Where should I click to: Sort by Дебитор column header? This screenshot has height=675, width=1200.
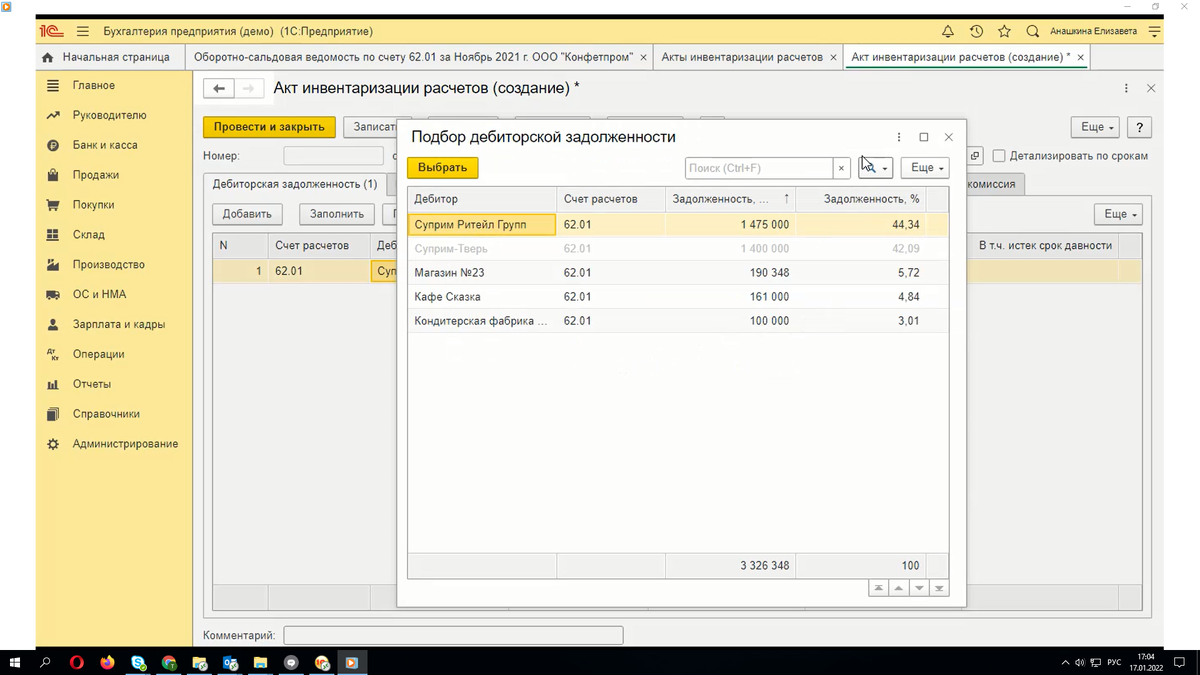[x=481, y=199]
